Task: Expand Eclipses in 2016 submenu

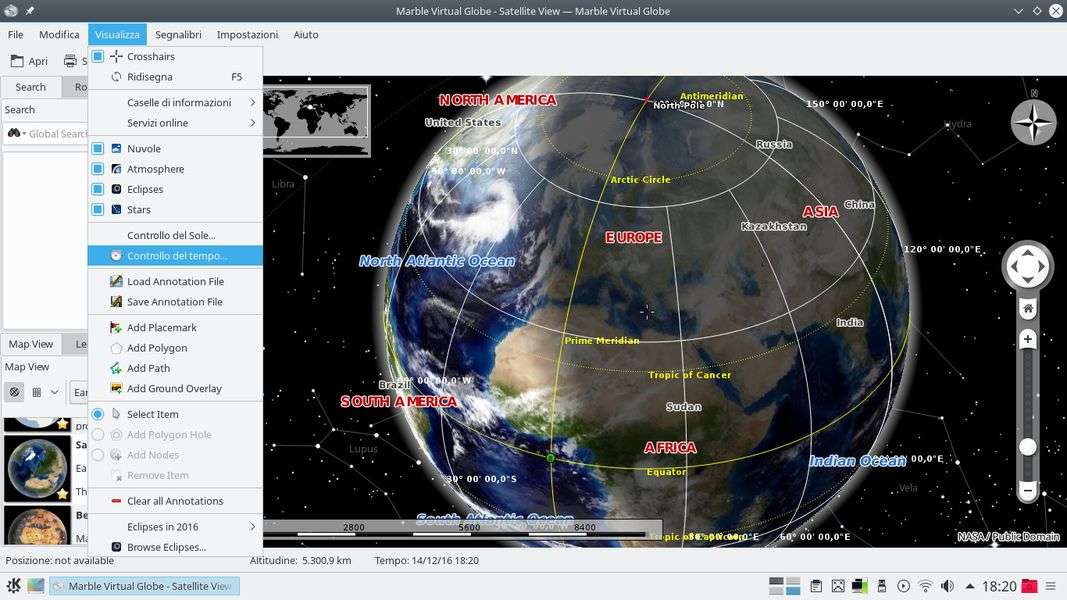Action: coord(162,527)
